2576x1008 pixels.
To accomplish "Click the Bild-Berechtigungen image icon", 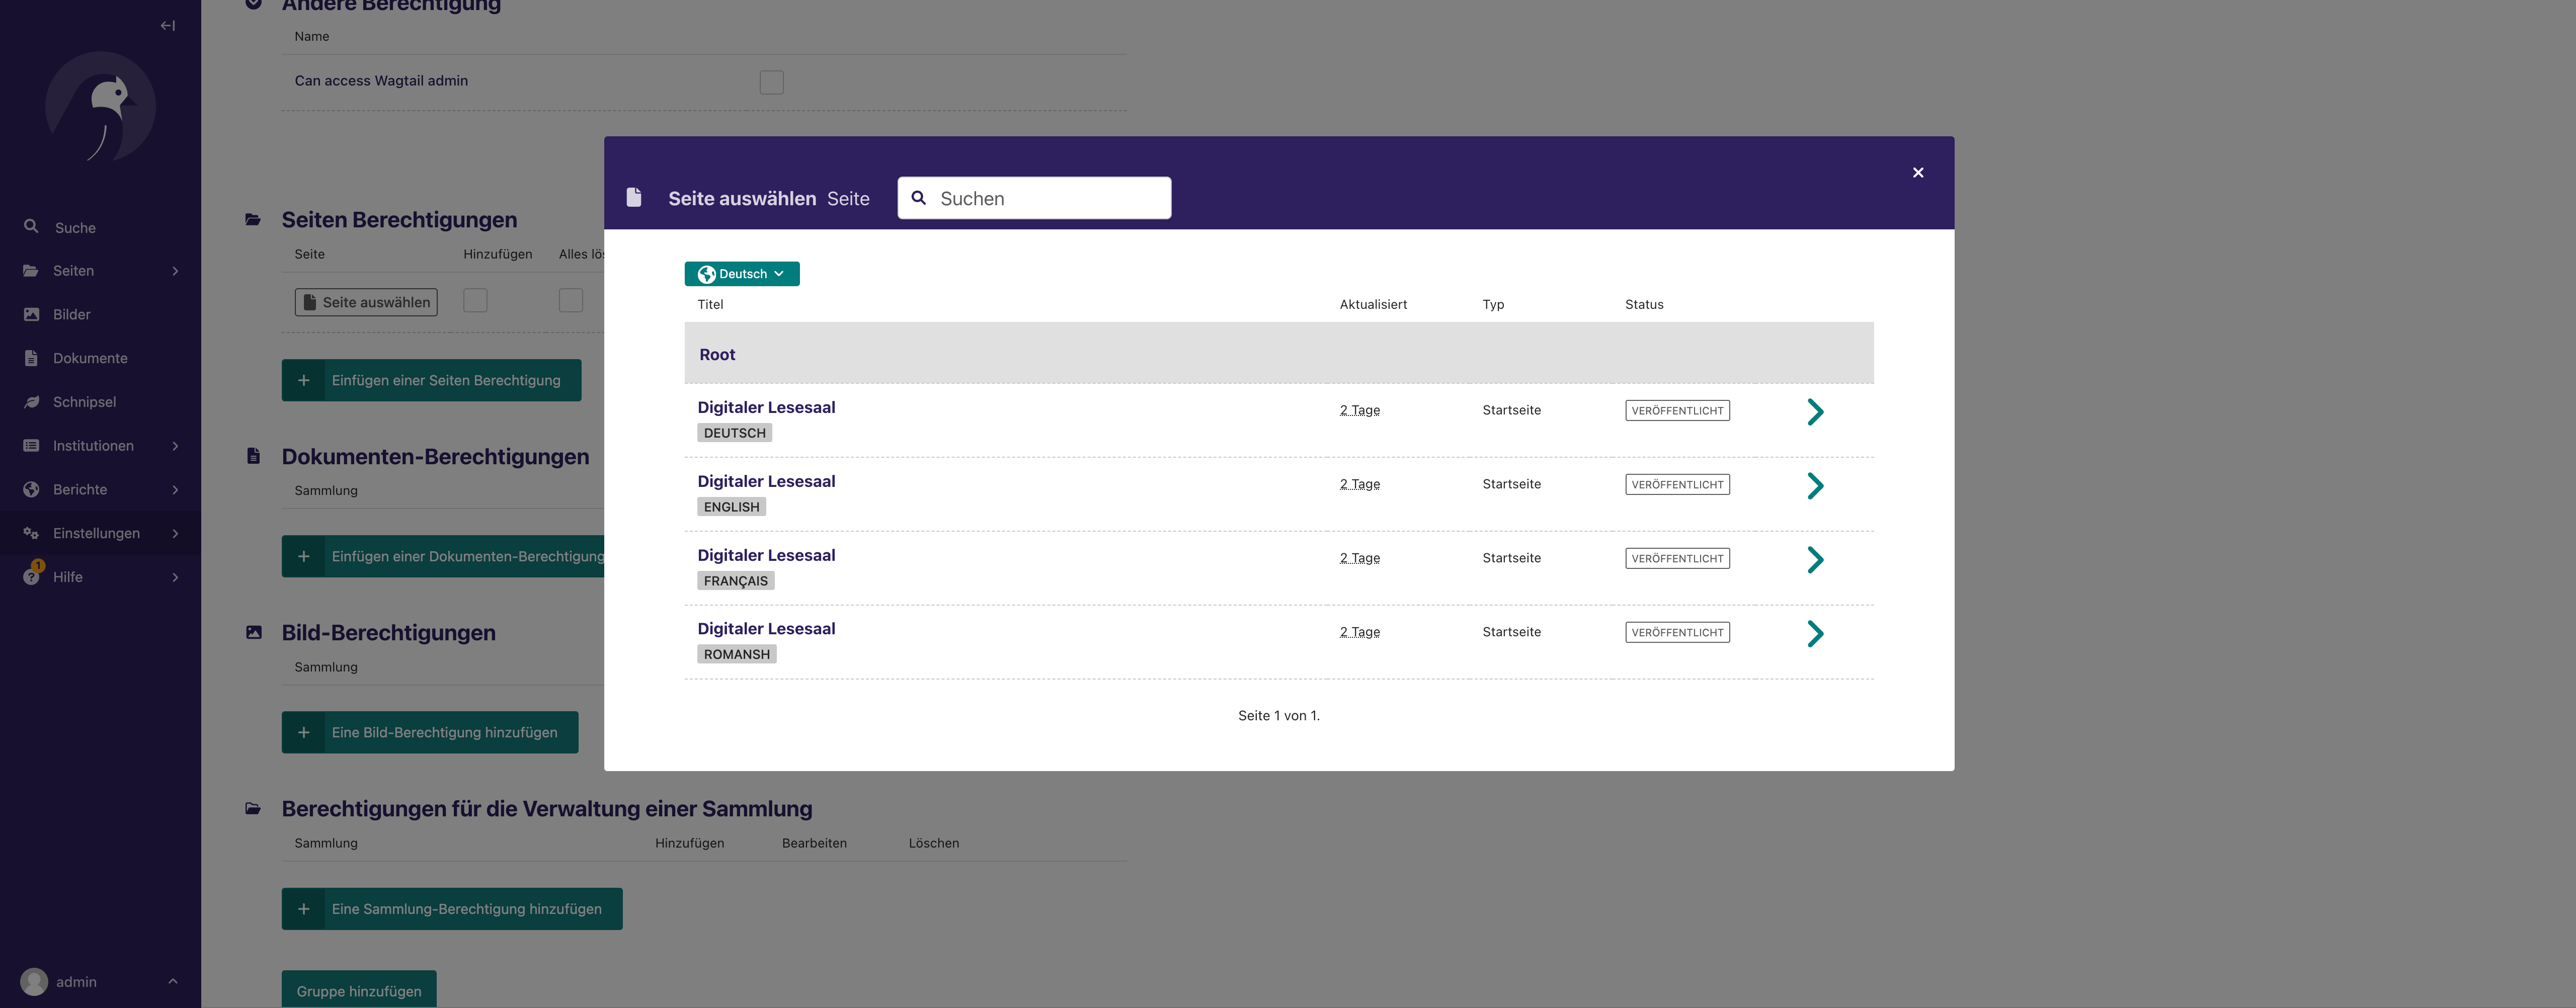I will tap(253, 632).
